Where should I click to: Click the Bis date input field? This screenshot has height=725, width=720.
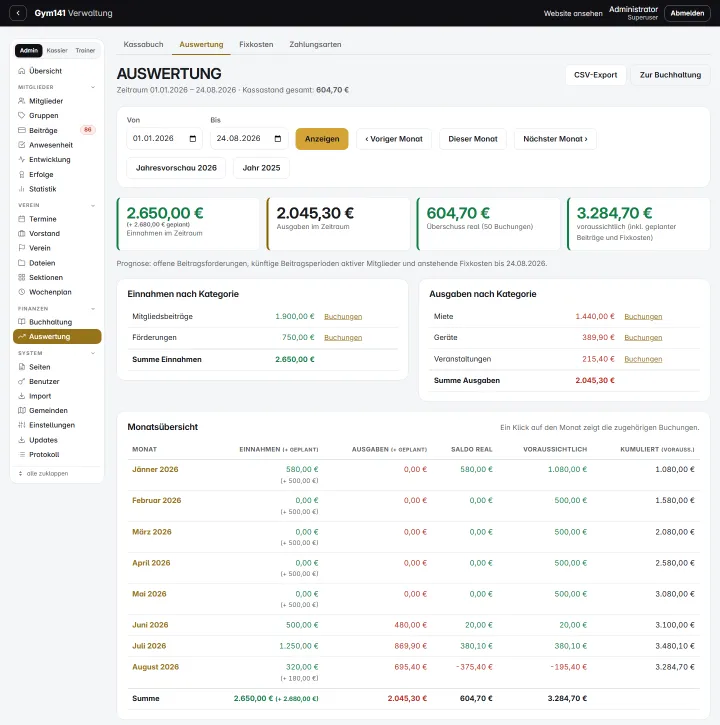[249, 139]
